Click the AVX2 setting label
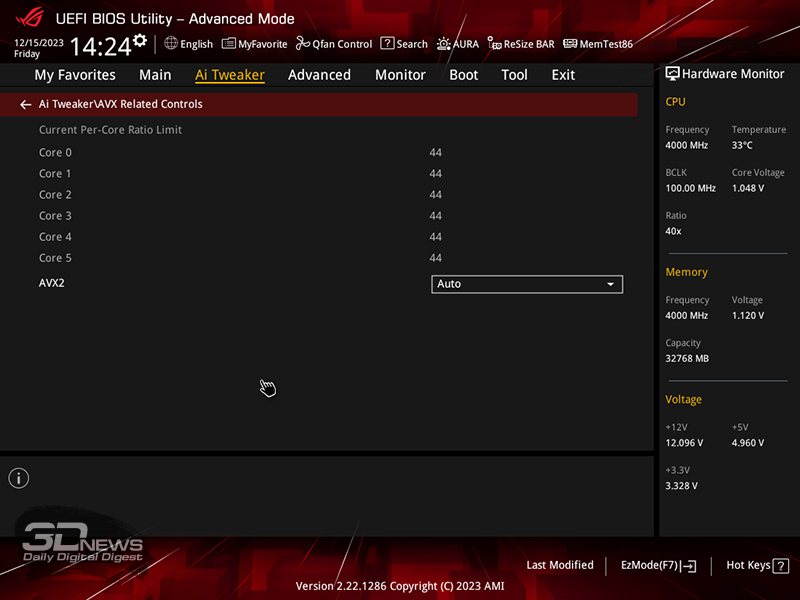The width and height of the screenshot is (800, 600). tap(52, 283)
